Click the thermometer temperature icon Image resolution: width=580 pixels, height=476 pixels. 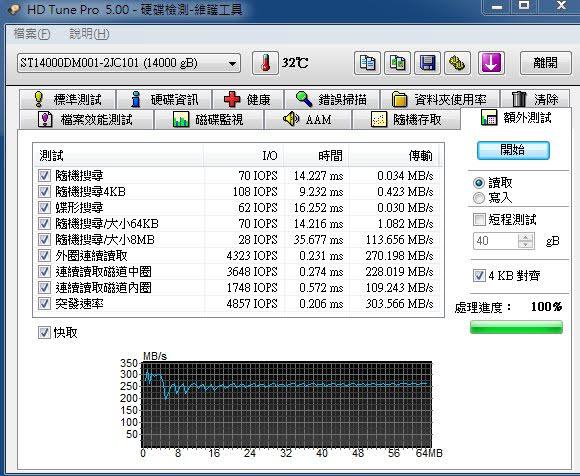click(265, 63)
